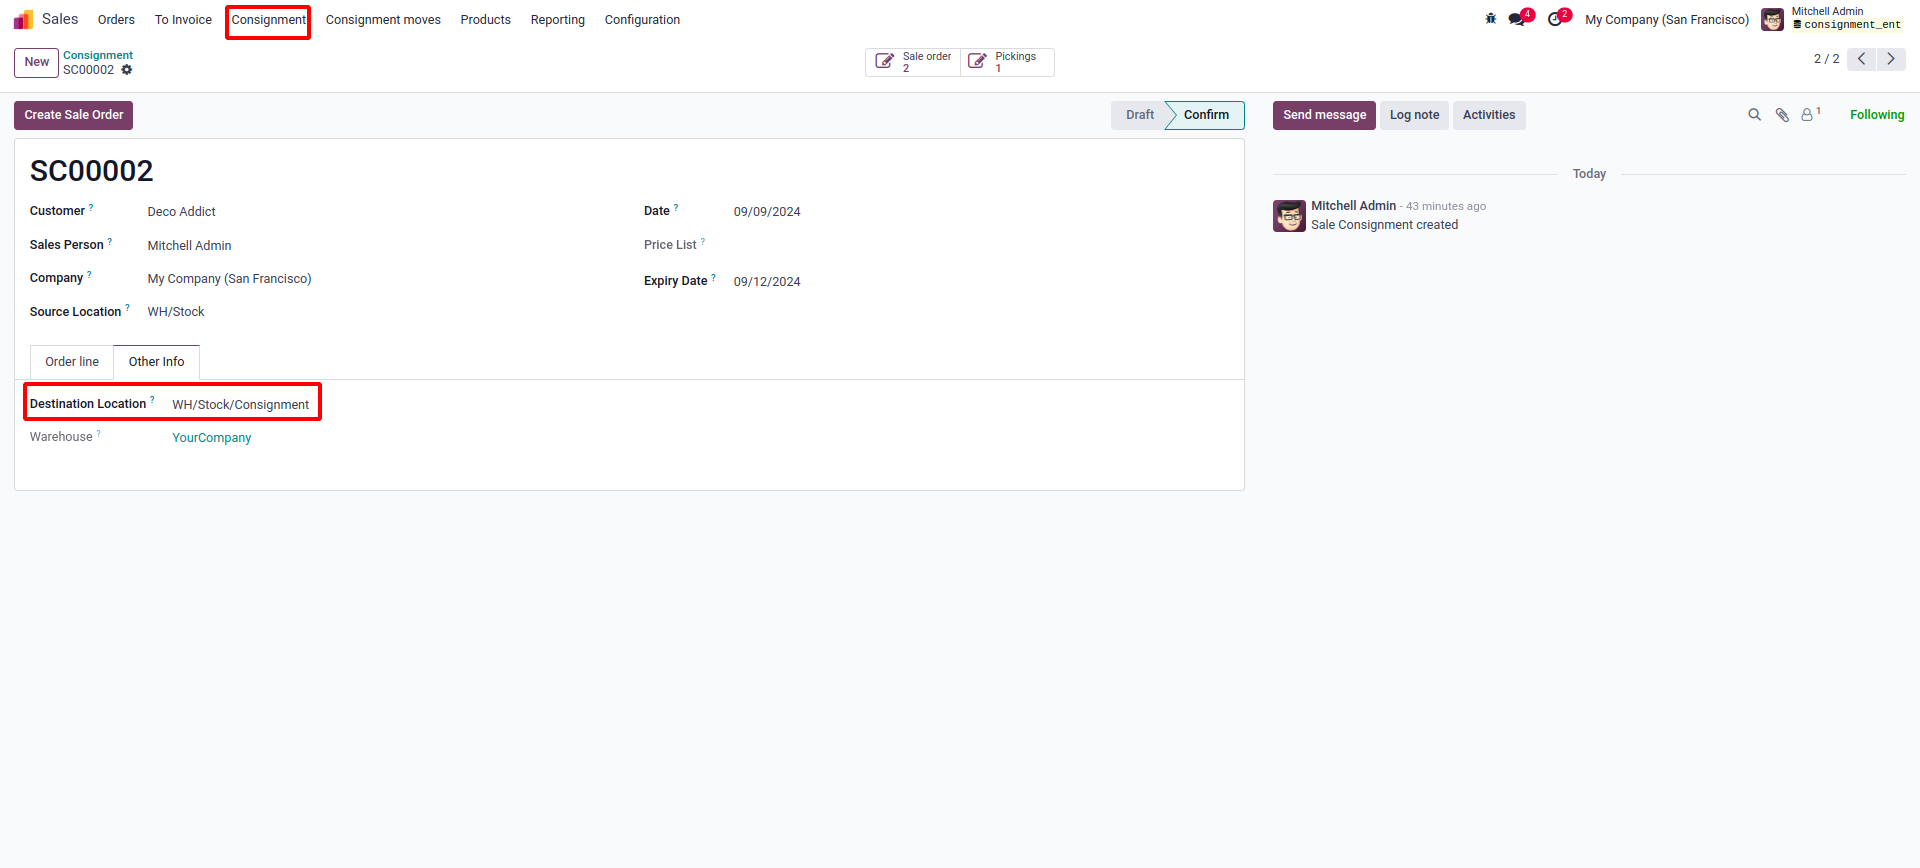Image resolution: width=1920 pixels, height=868 pixels.
Task: Open the activities clock icon
Action: (1556, 19)
